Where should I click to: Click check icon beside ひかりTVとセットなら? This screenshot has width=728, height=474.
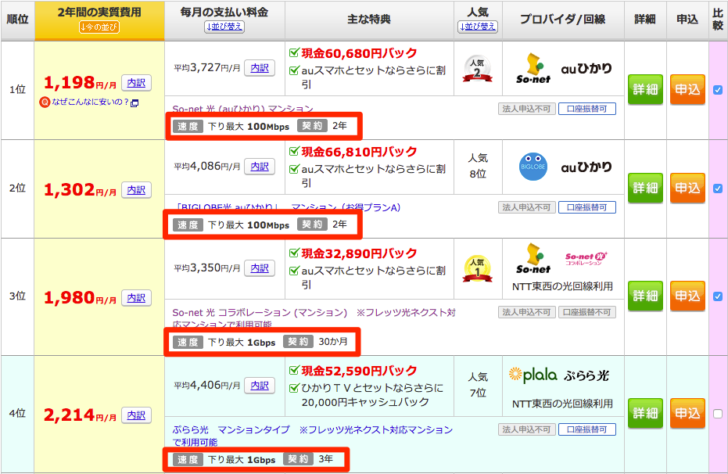(x=294, y=388)
